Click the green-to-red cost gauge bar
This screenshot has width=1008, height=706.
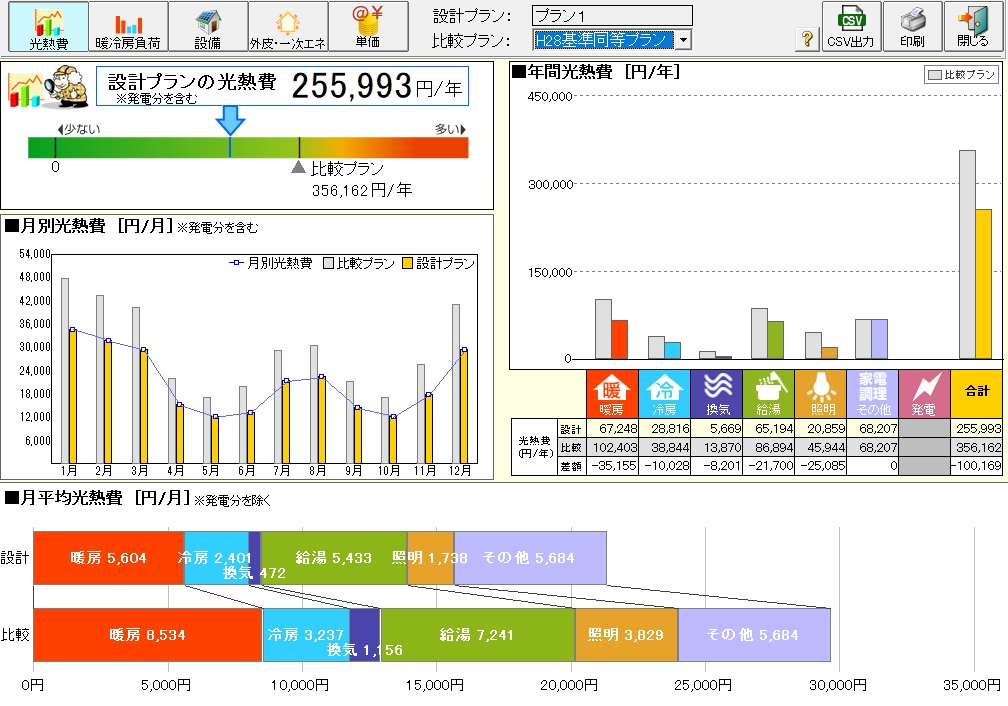pyautogui.click(x=248, y=147)
